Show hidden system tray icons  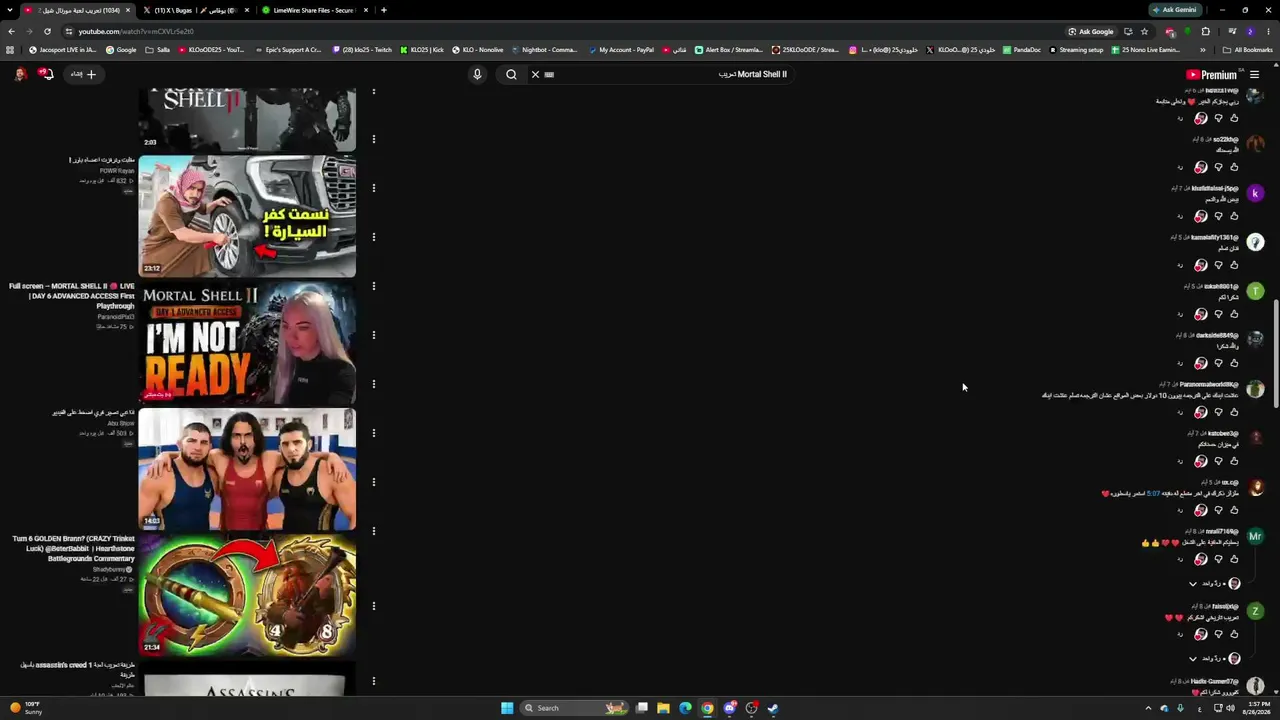(1148, 708)
